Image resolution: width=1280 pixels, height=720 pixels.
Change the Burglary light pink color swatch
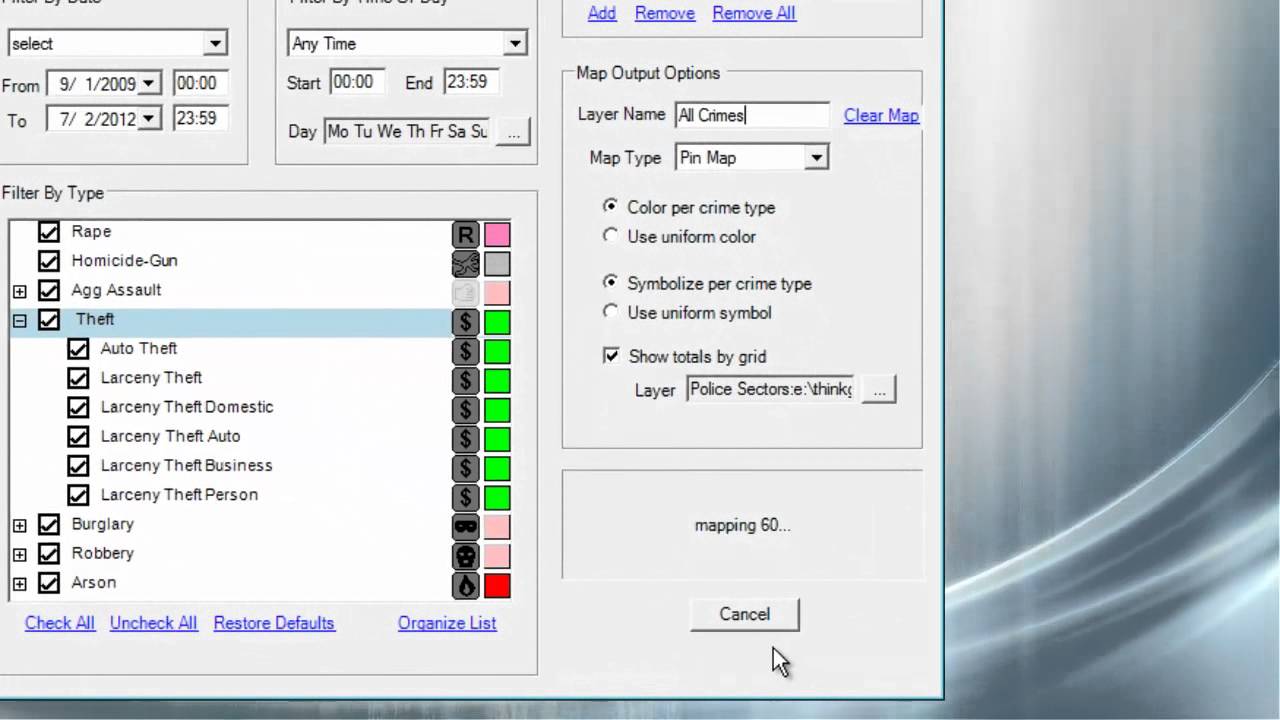click(x=497, y=527)
